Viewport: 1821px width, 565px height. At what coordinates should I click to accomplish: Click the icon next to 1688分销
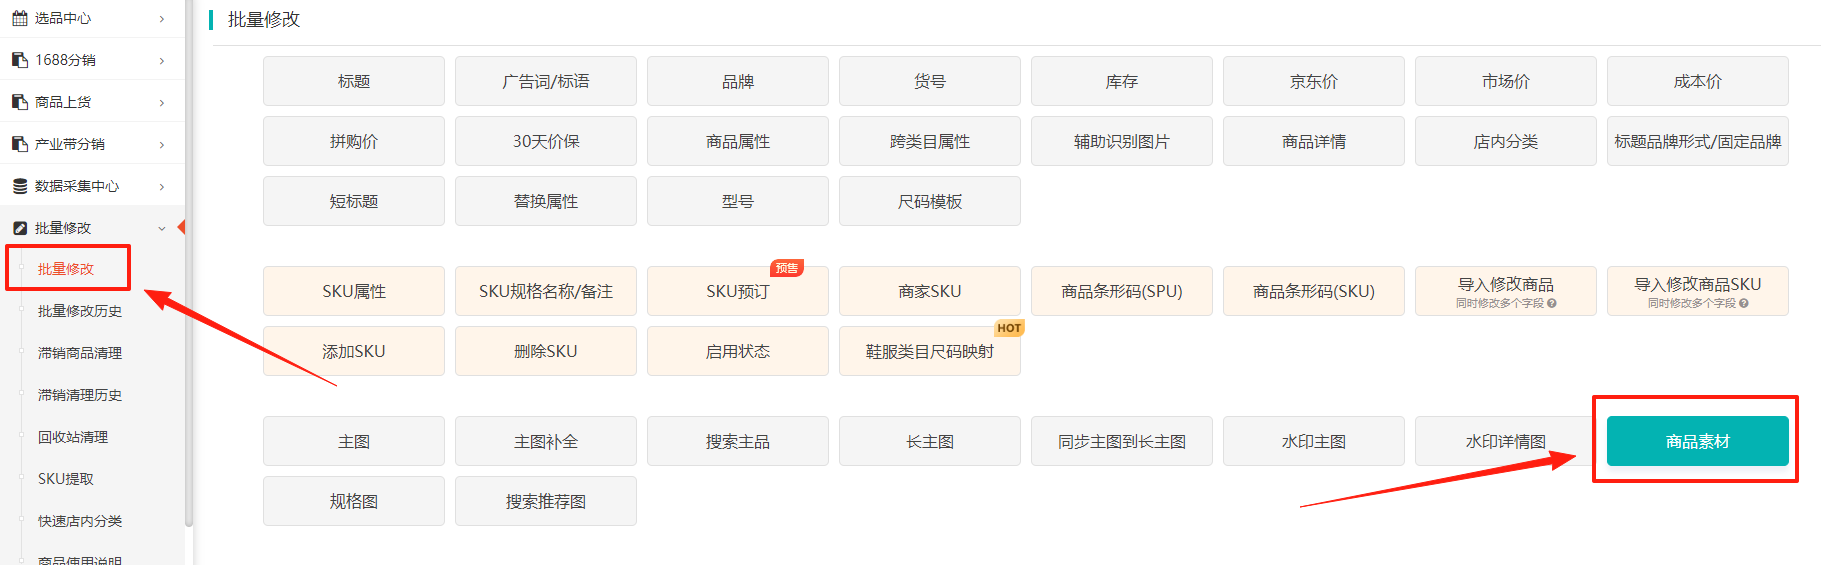click(19, 60)
